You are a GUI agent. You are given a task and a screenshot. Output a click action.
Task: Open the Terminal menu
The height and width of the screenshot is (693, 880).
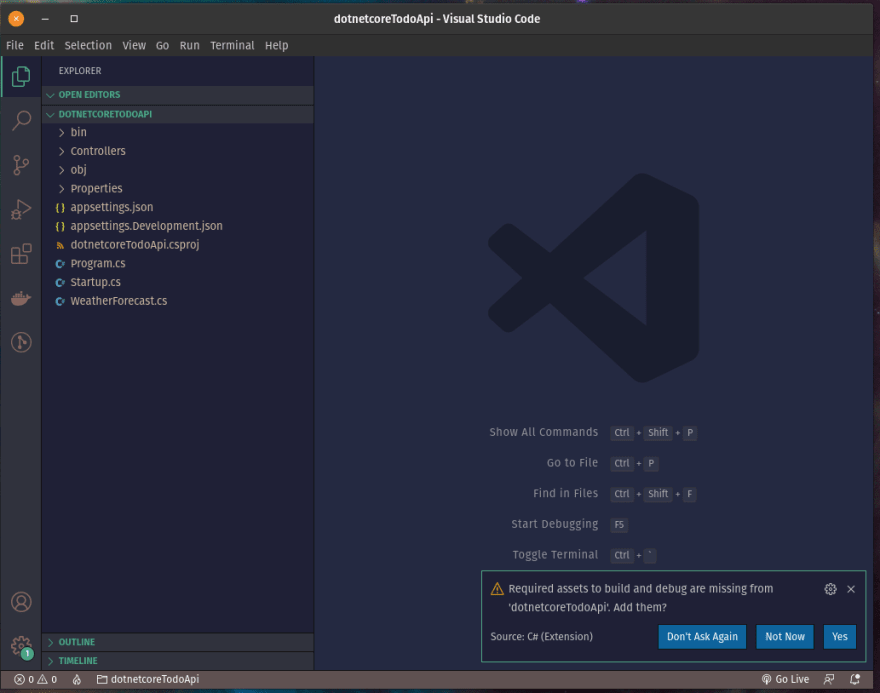(232, 45)
